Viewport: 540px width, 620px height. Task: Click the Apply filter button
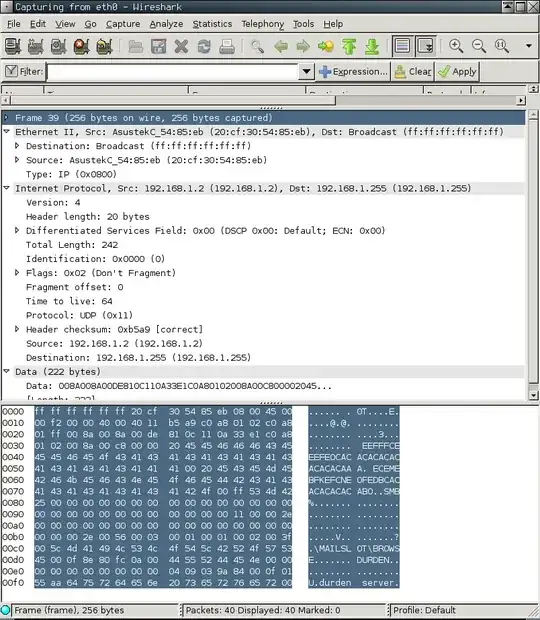[457, 72]
